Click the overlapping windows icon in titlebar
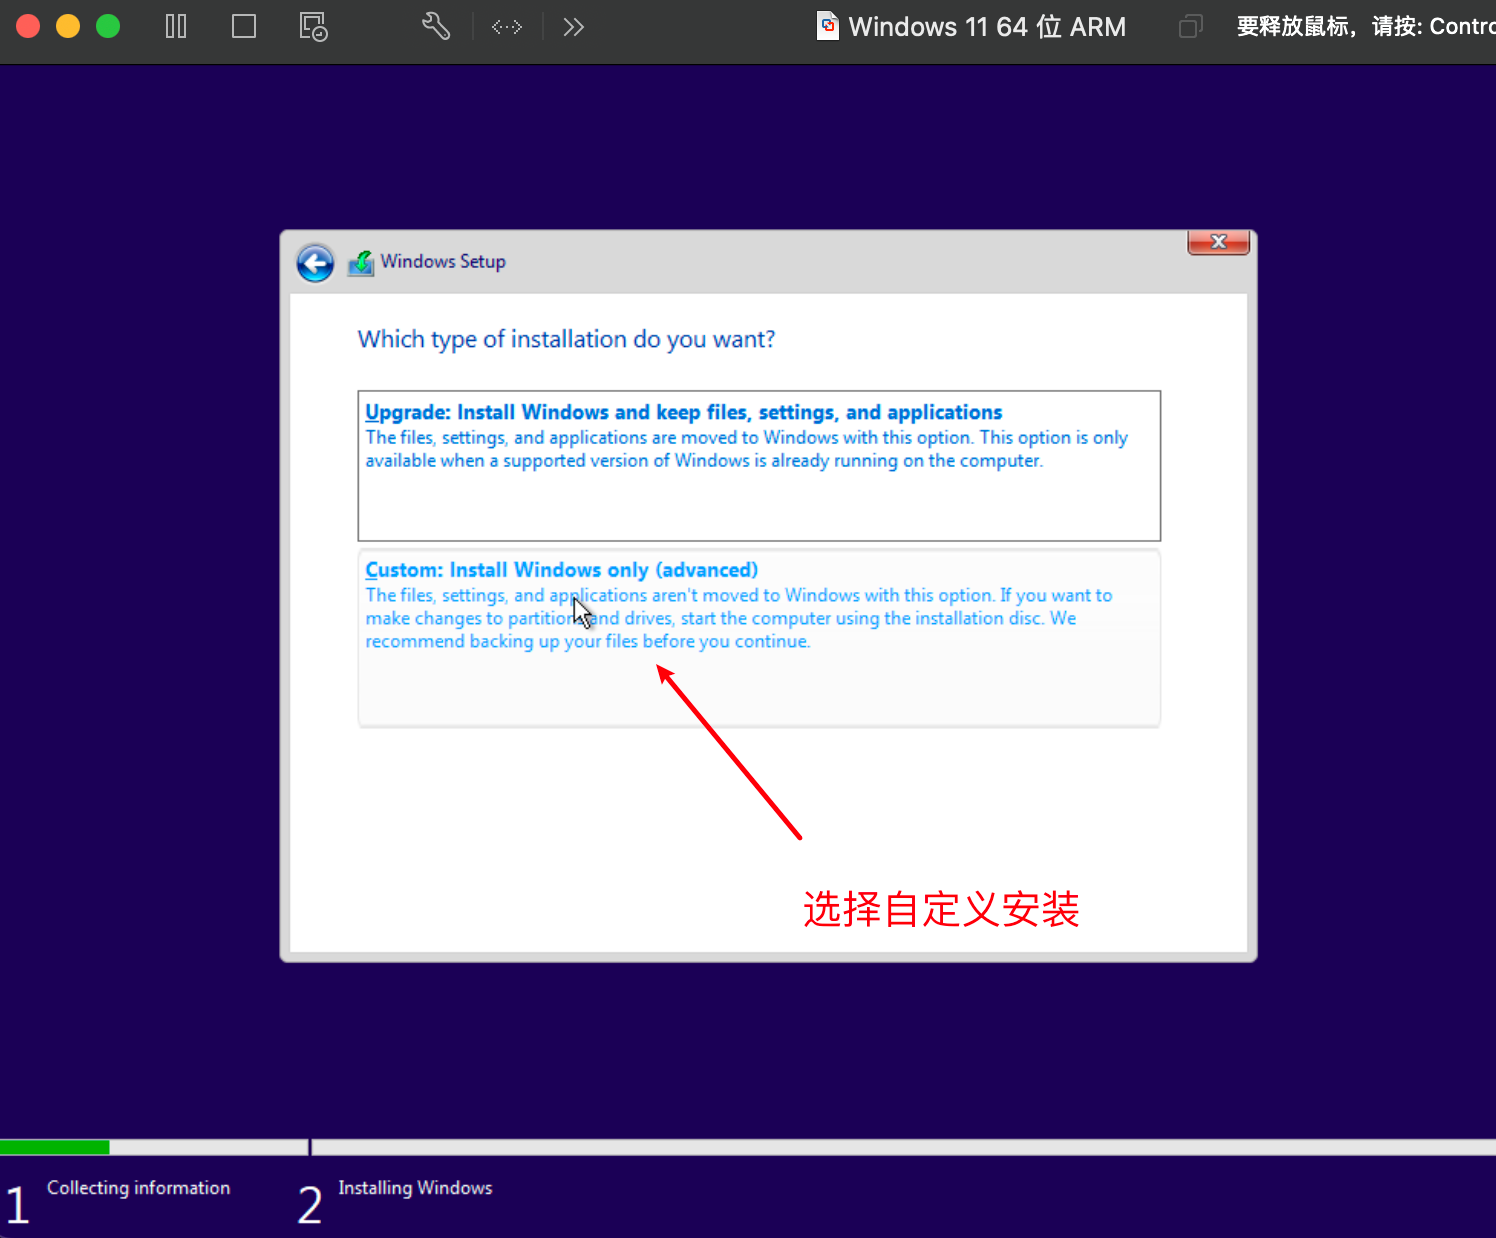 1190,26
